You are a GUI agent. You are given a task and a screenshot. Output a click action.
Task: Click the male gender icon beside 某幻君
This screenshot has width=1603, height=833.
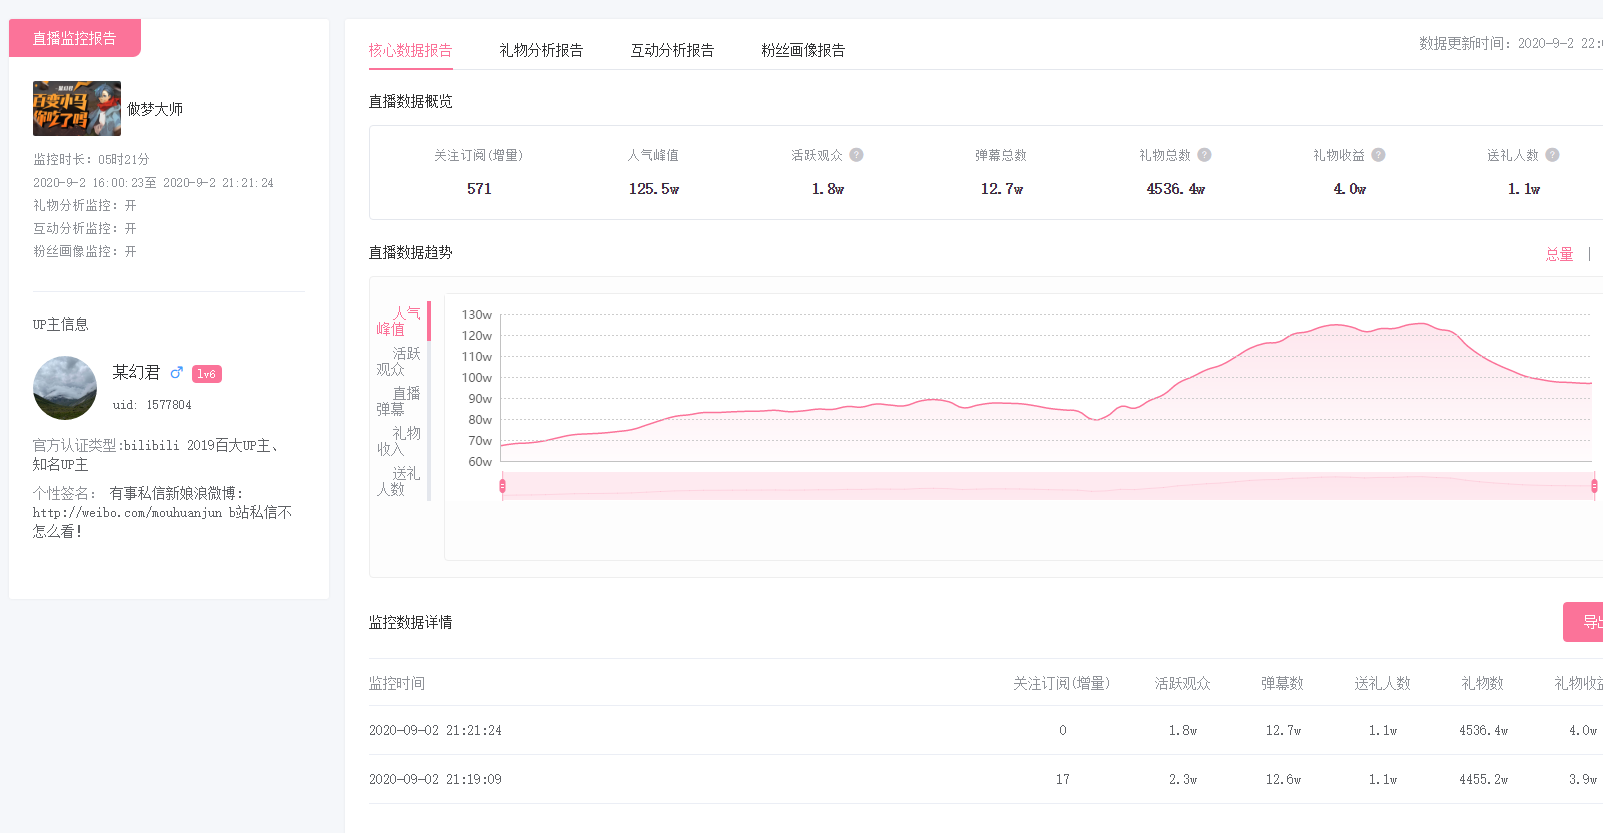tap(177, 373)
